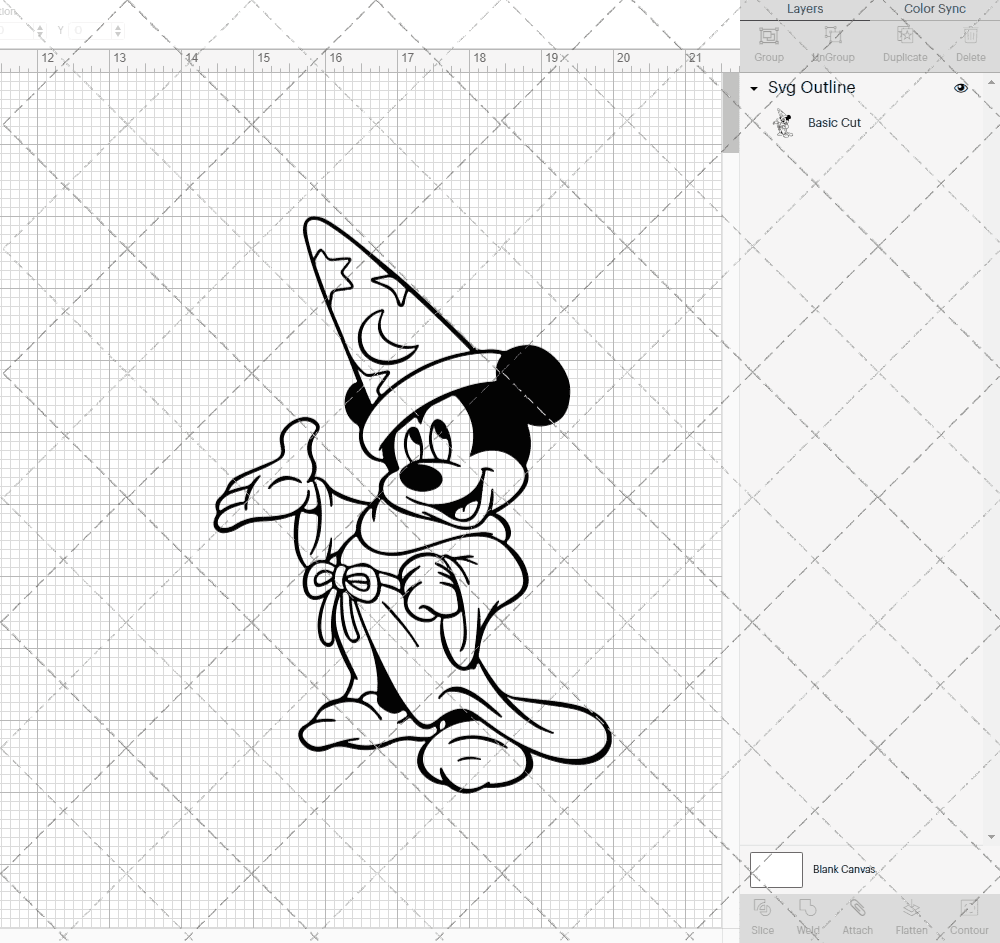Select the Basic Cut layer

click(x=834, y=122)
